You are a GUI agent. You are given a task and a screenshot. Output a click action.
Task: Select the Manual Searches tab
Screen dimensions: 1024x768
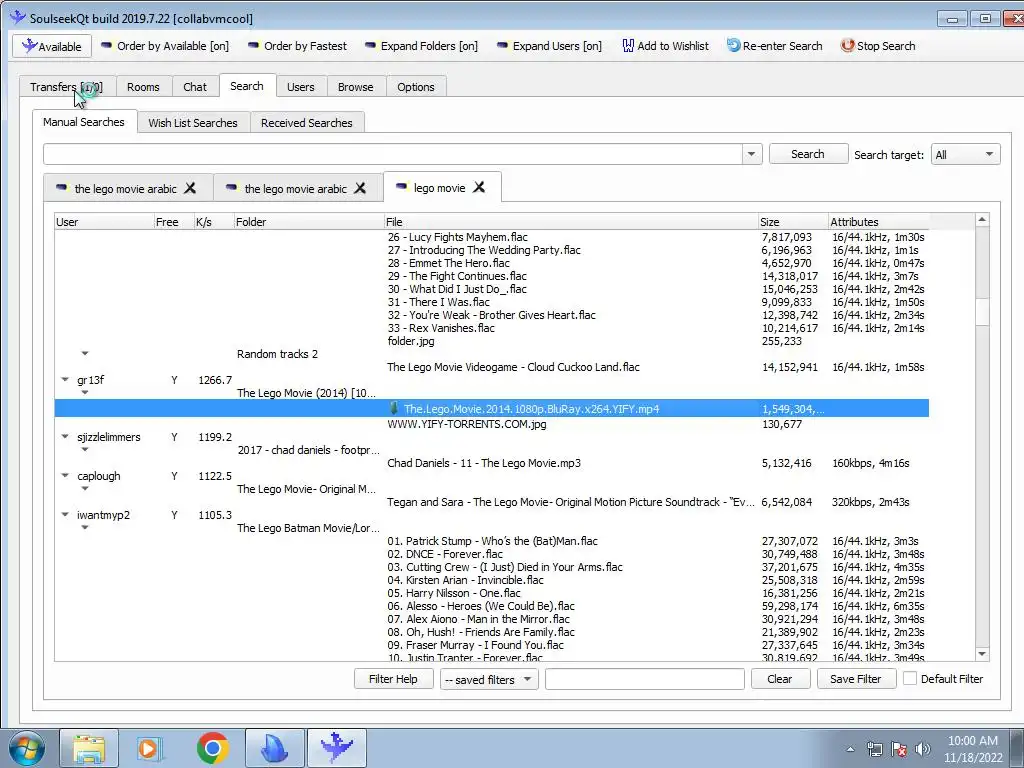(x=84, y=122)
